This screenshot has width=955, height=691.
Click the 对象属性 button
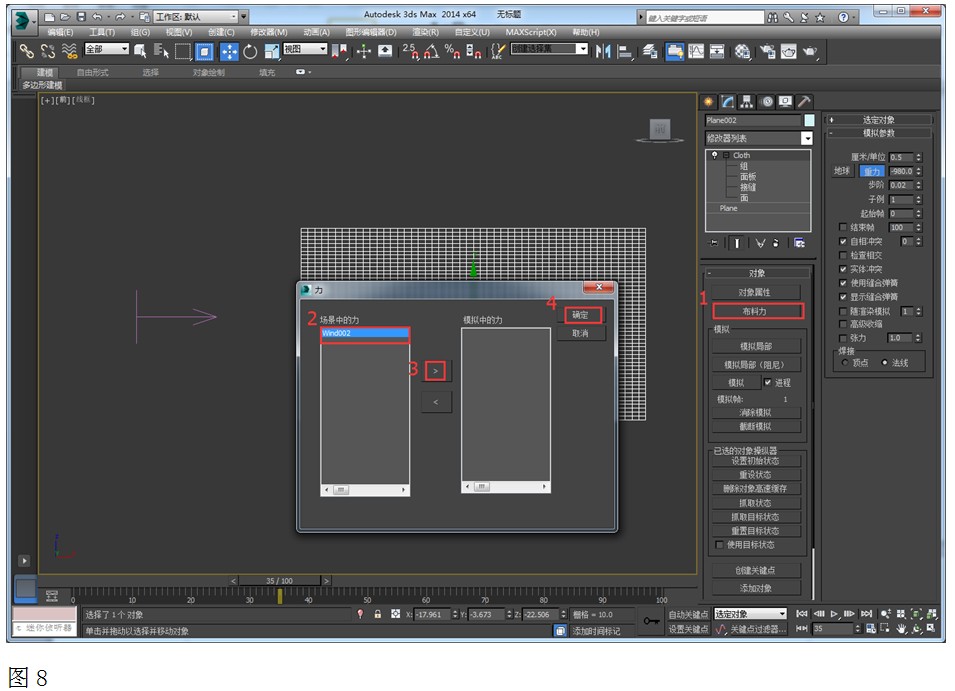755,292
